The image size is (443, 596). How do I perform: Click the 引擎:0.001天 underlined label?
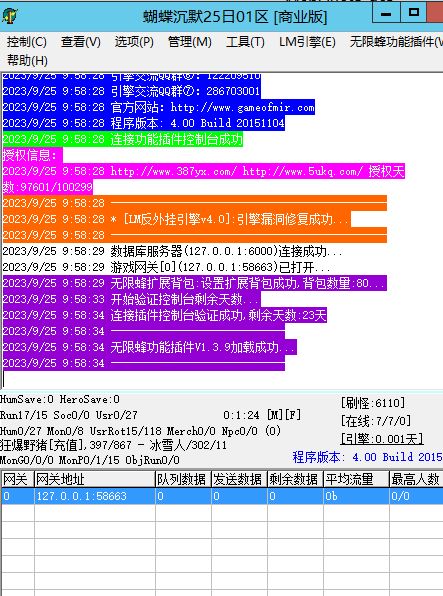pyautogui.click(x=382, y=439)
